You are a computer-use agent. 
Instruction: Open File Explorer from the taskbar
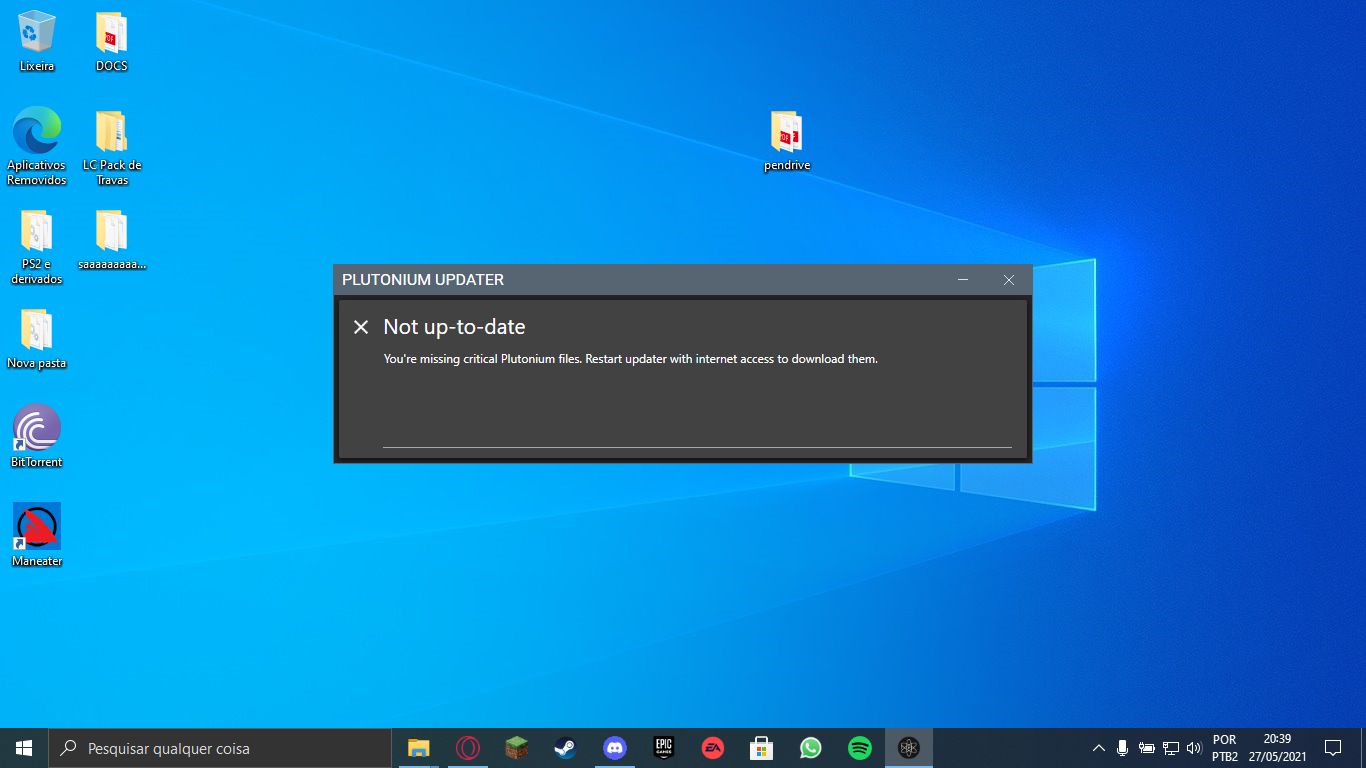418,748
